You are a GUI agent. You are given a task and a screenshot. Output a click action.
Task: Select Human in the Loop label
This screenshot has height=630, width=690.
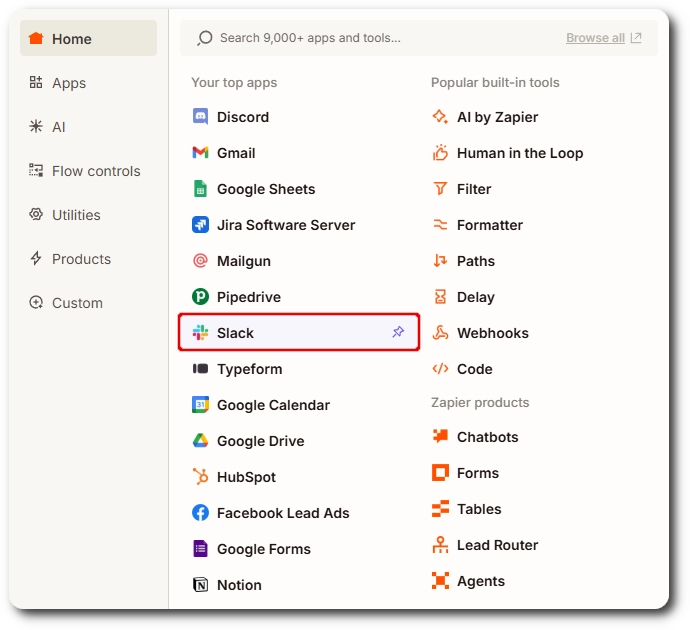(520, 153)
